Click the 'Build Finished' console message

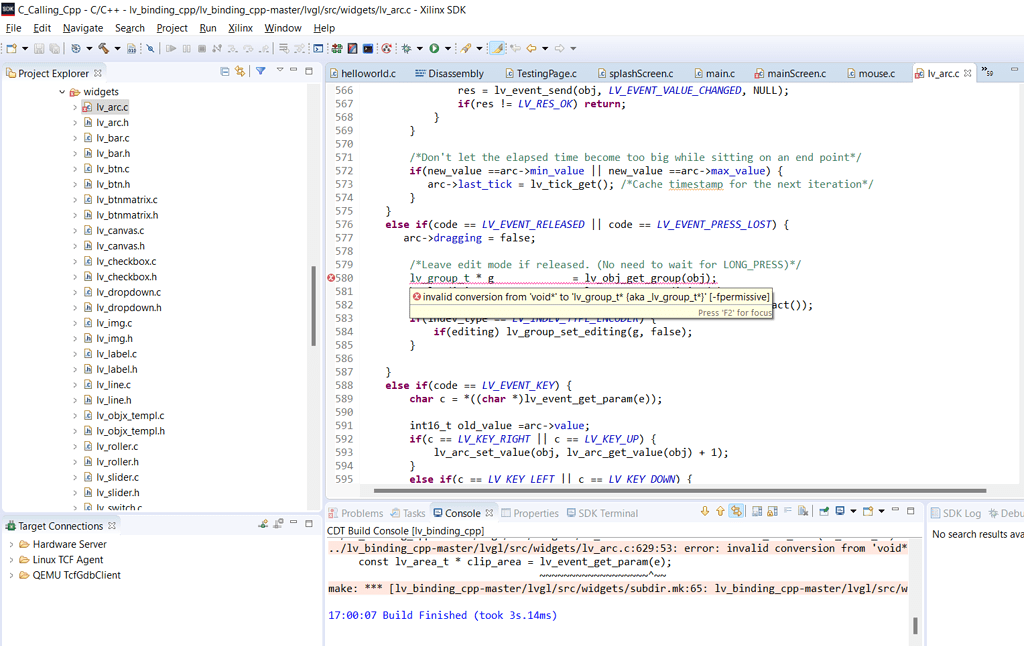(x=443, y=615)
